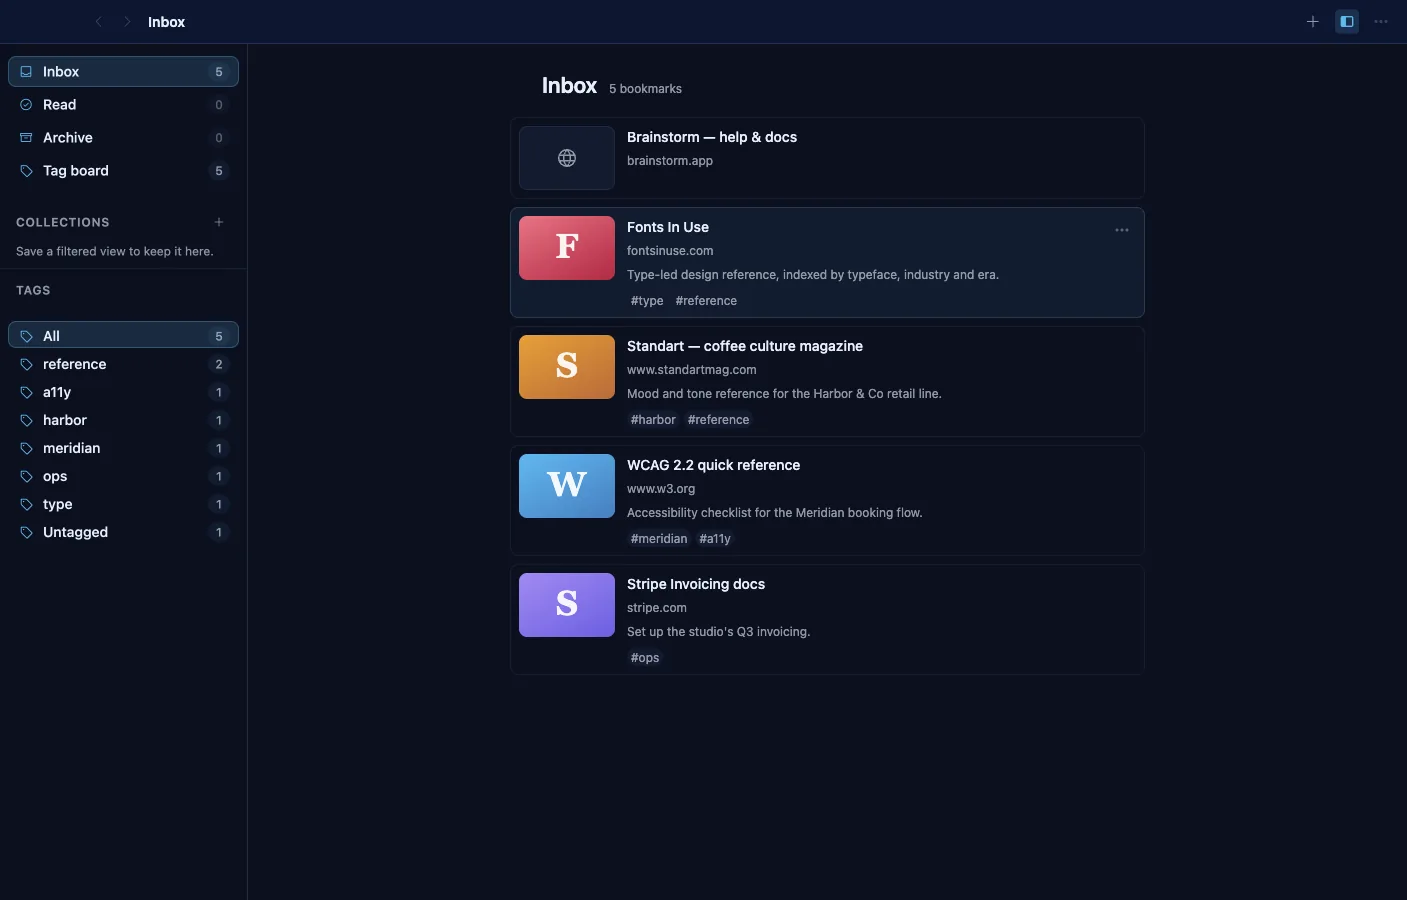Click the back navigation arrow
Screen dimensions: 1407x900
coord(98,21)
